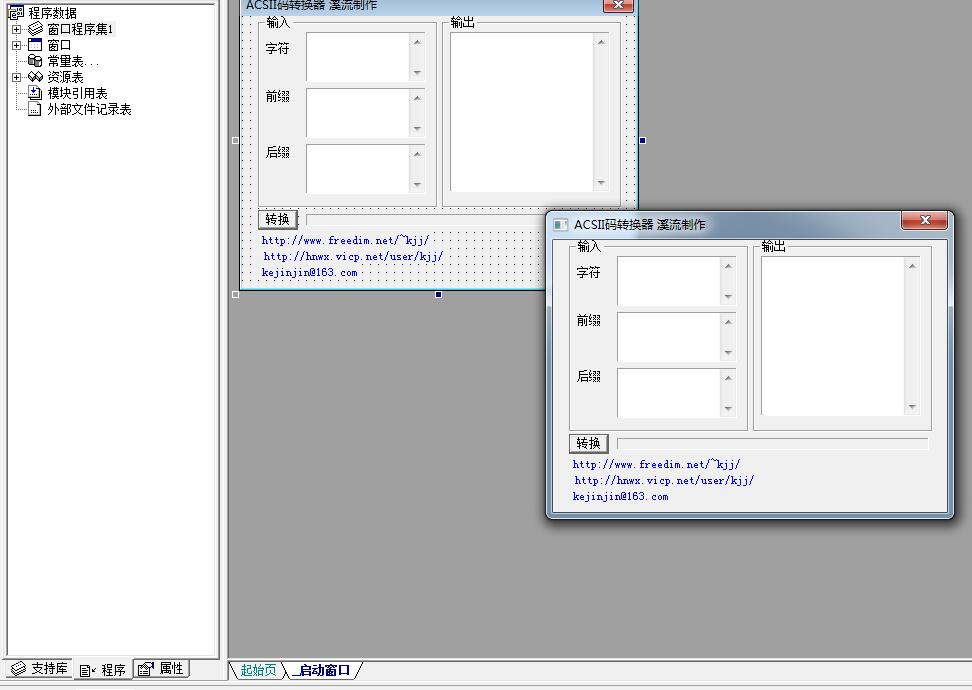972x690 pixels.
Task: Click the running window's title bar app icon
Action: point(560,225)
